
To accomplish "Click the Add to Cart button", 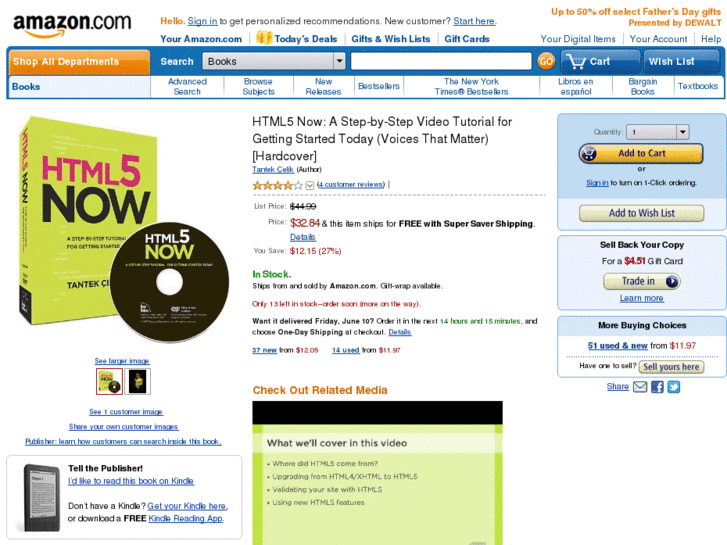I will click(641, 154).
